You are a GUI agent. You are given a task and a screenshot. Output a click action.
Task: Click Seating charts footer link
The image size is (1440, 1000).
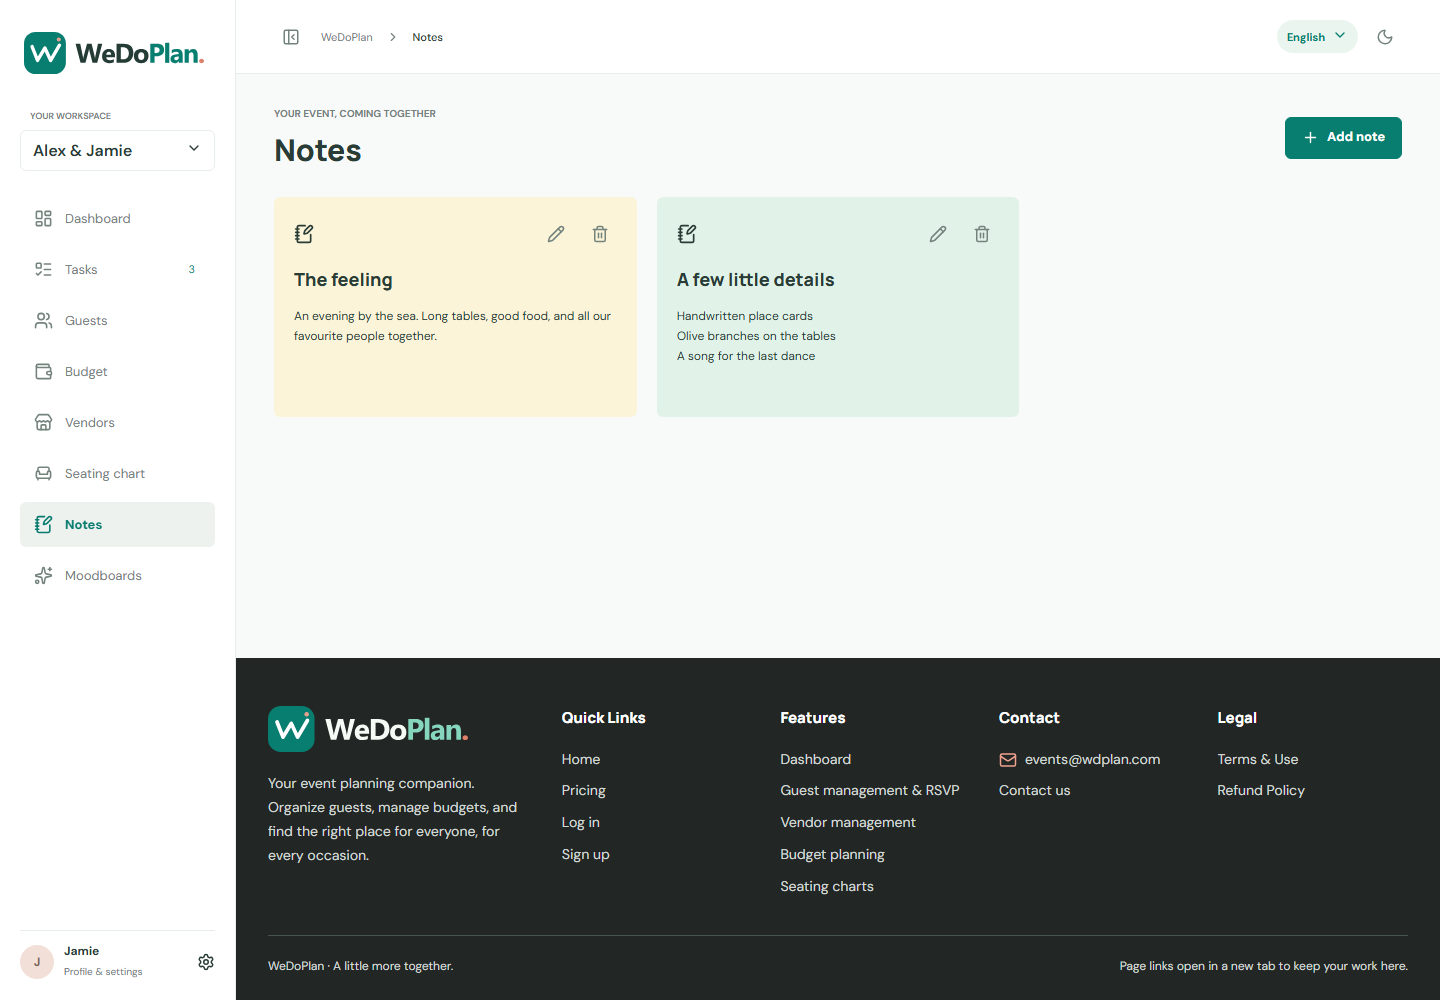827,887
